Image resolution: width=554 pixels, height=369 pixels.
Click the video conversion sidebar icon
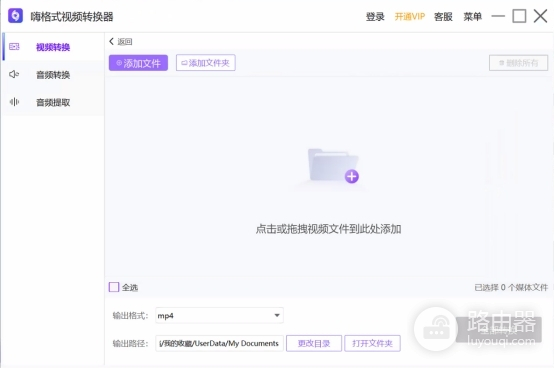pyautogui.click(x=14, y=47)
